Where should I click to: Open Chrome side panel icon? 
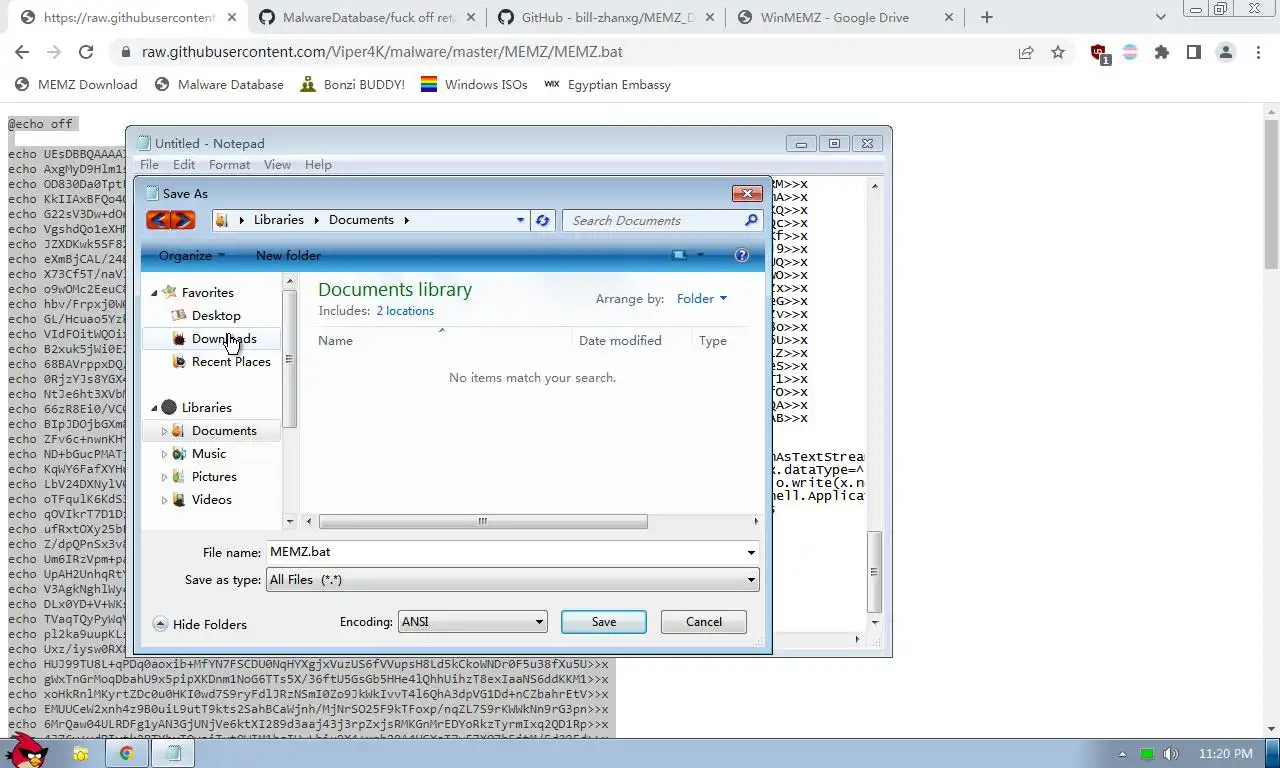[x=1193, y=52]
